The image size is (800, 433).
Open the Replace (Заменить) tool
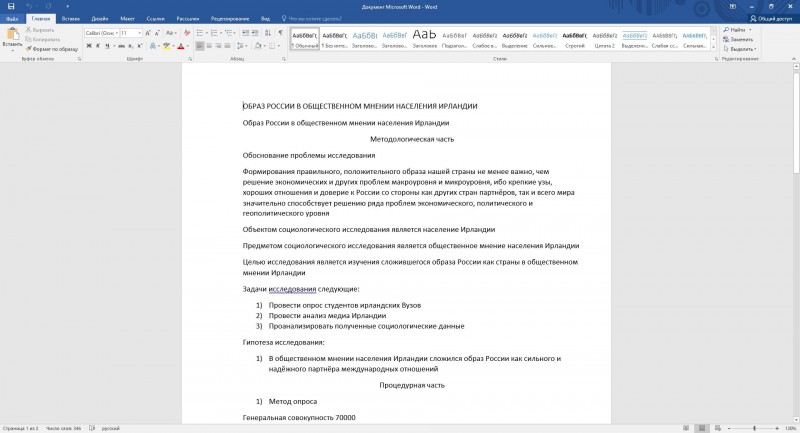pyautogui.click(x=738, y=39)
